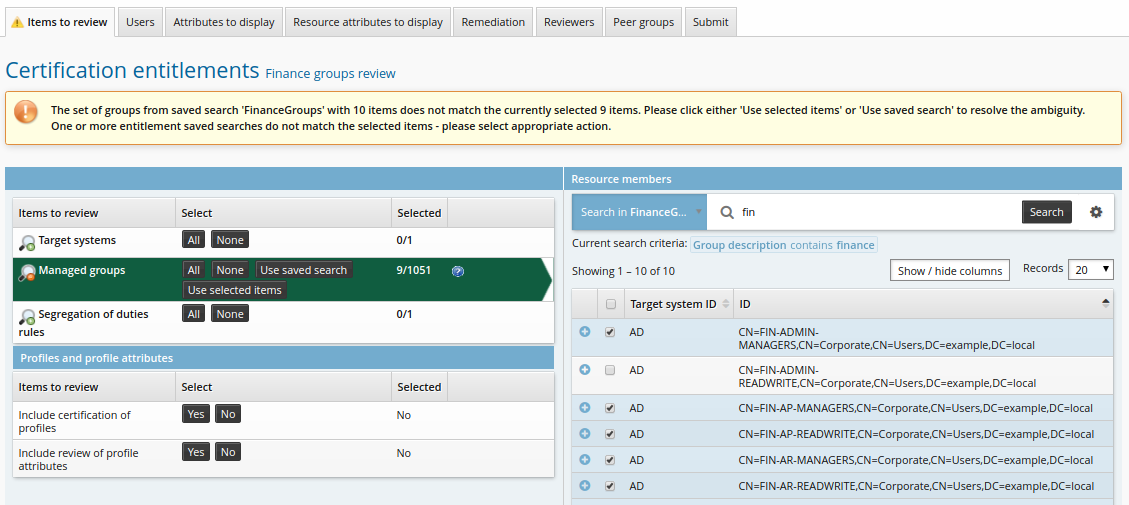The width and height of the screenshot is (1129, 505).
Task: Click the Segregation of duties rules icon
Action: click(27, 316)
